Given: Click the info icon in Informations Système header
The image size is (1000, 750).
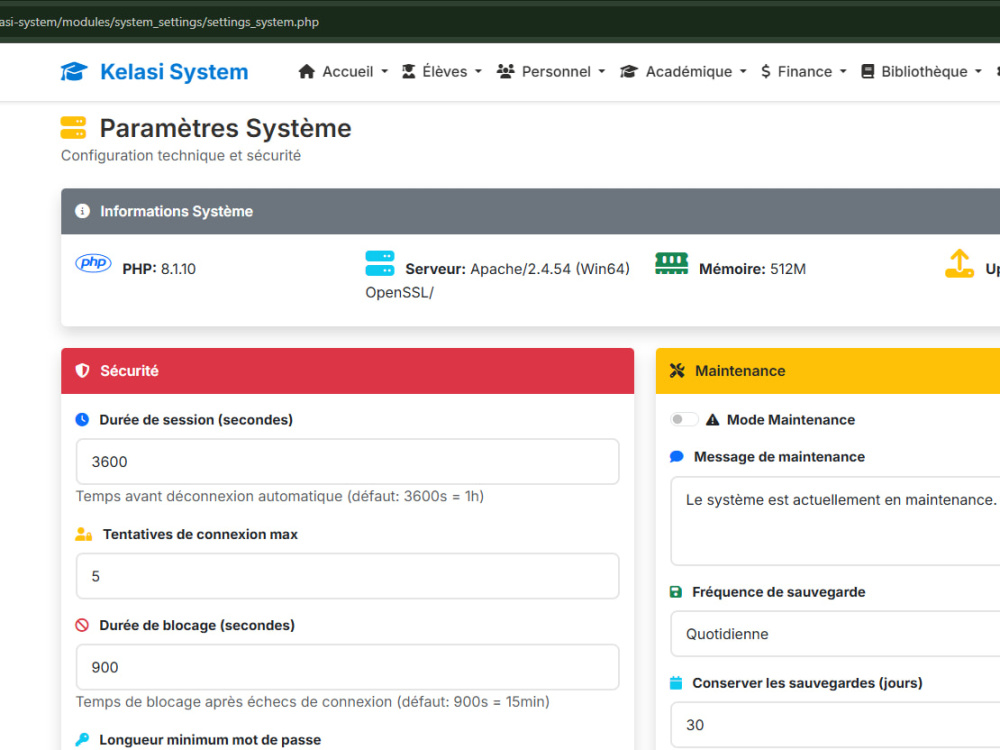Looking at the screenshot, I should [x=82, y=211].
